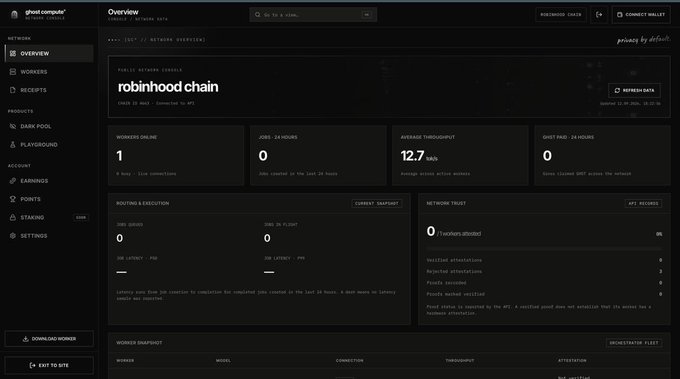The height and width of the screenshot is (379, 680).
Task: Select the Overview nav item
Action: 49,53
